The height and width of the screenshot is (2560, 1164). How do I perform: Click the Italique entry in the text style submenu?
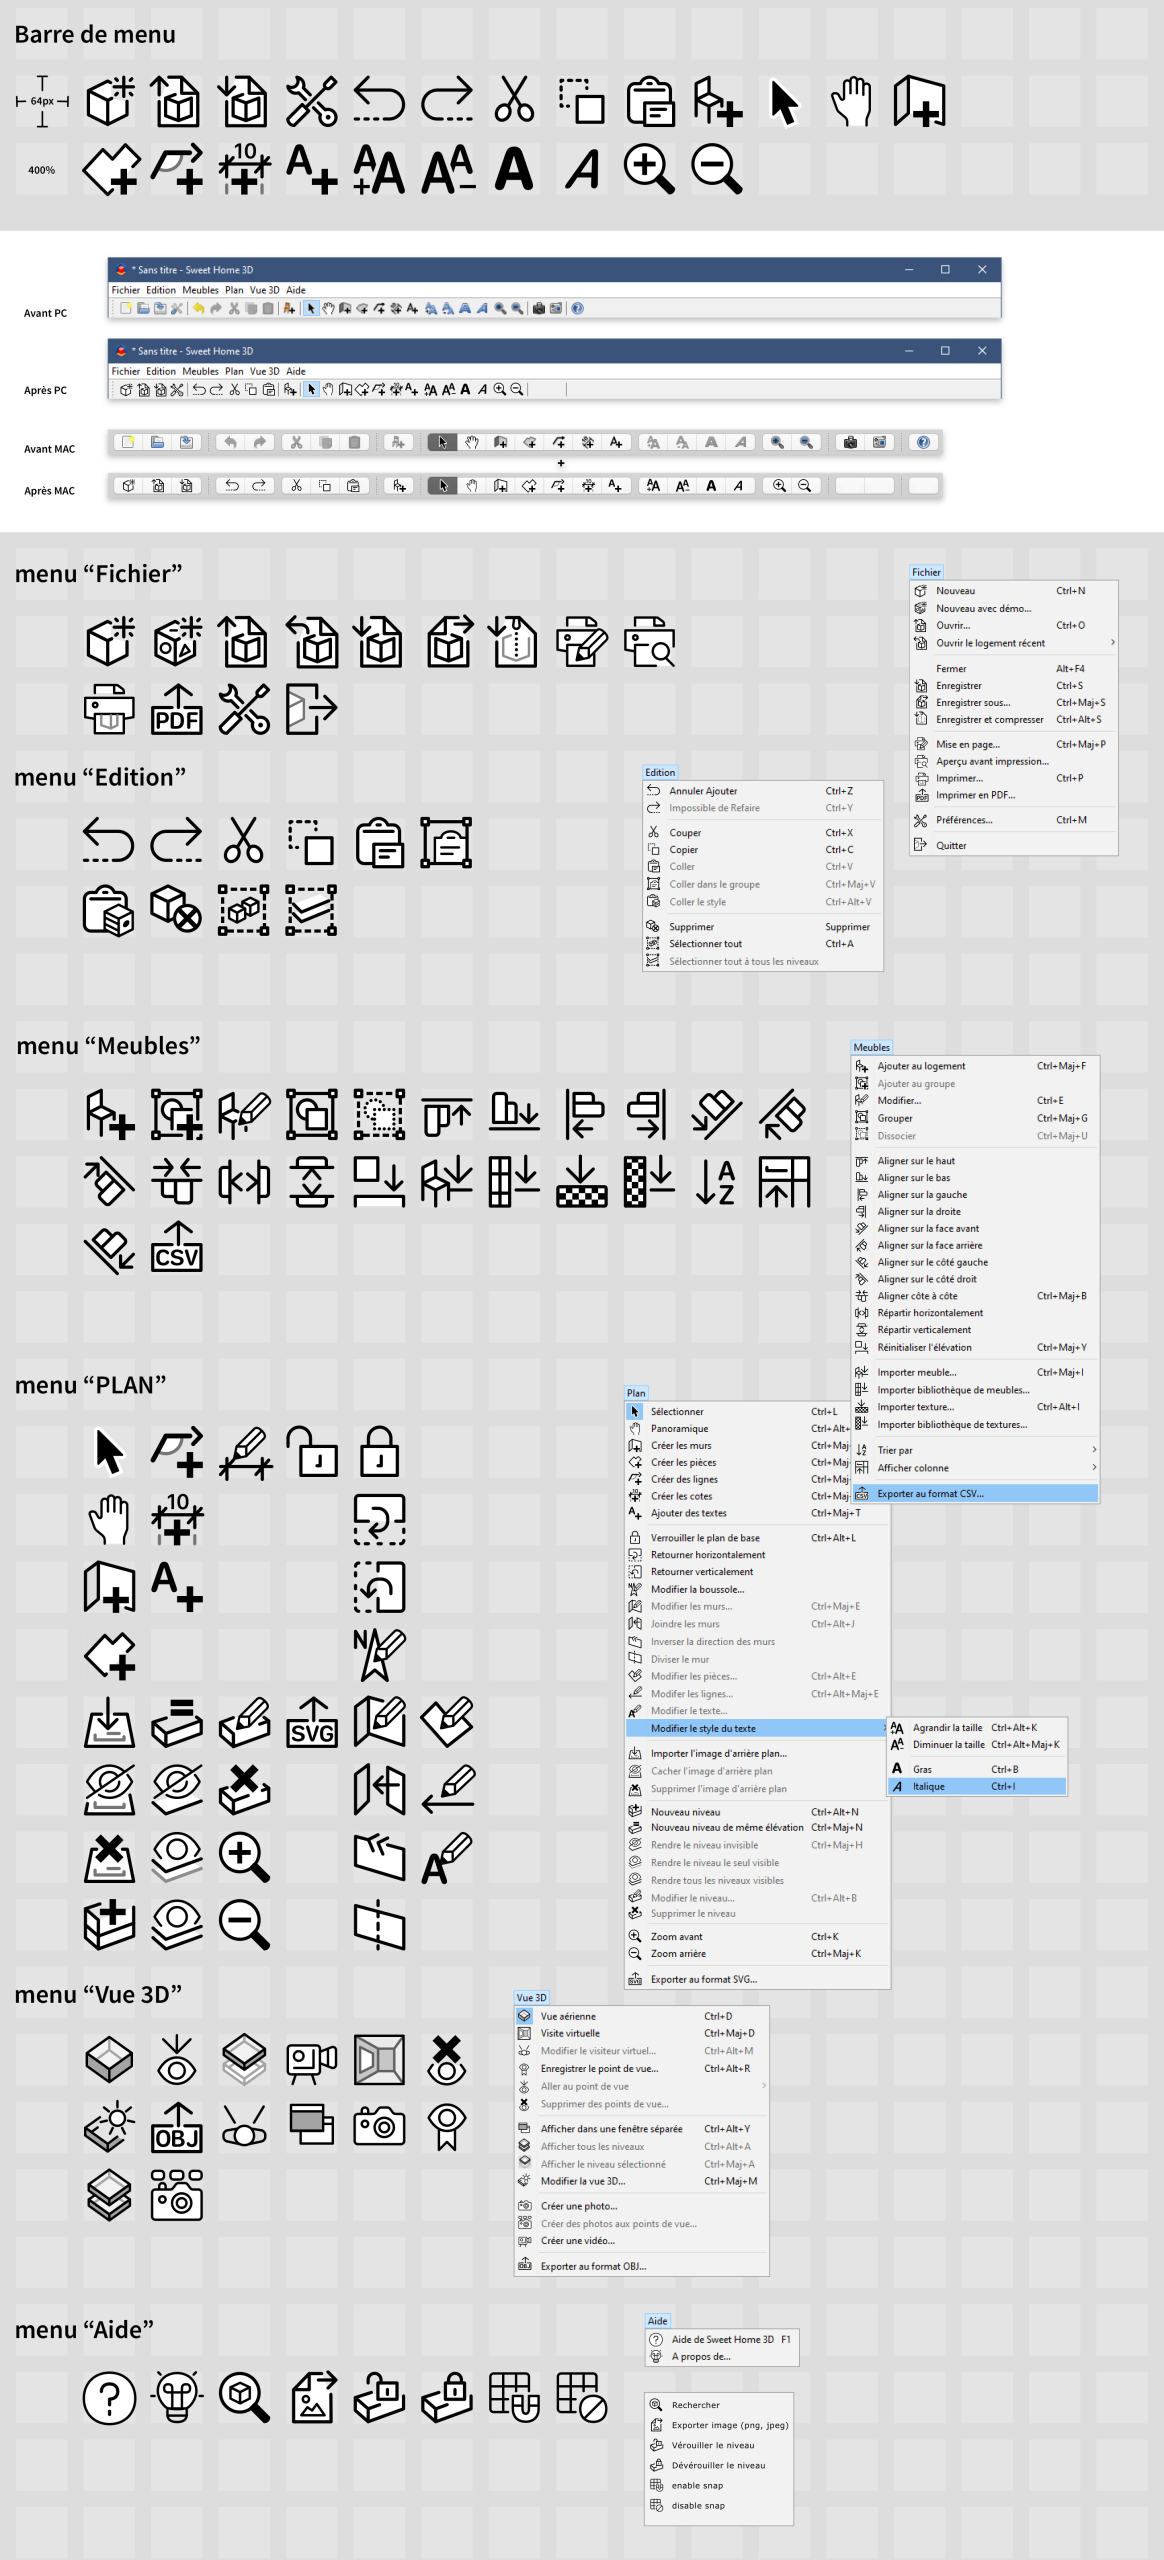tap(928, 1786)
